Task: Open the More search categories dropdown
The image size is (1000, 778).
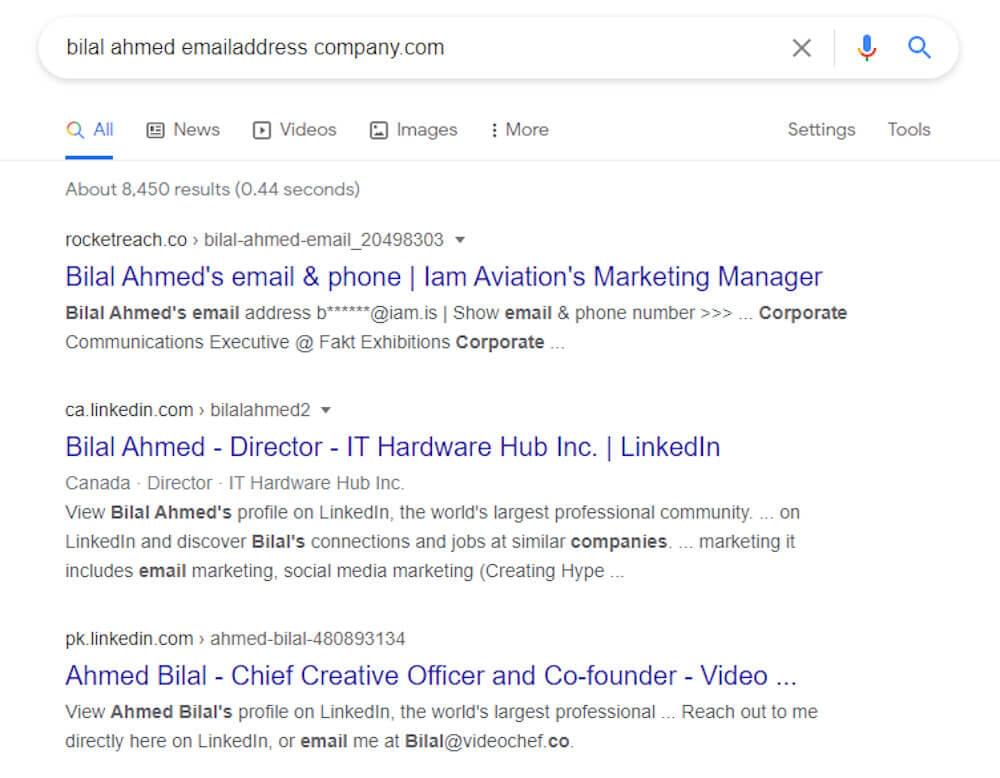Action: pos(519,129)
